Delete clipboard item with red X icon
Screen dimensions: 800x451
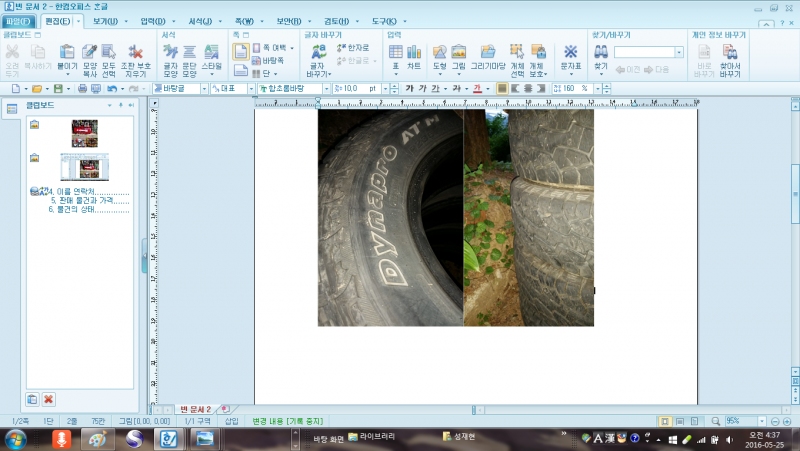(48, 399)
